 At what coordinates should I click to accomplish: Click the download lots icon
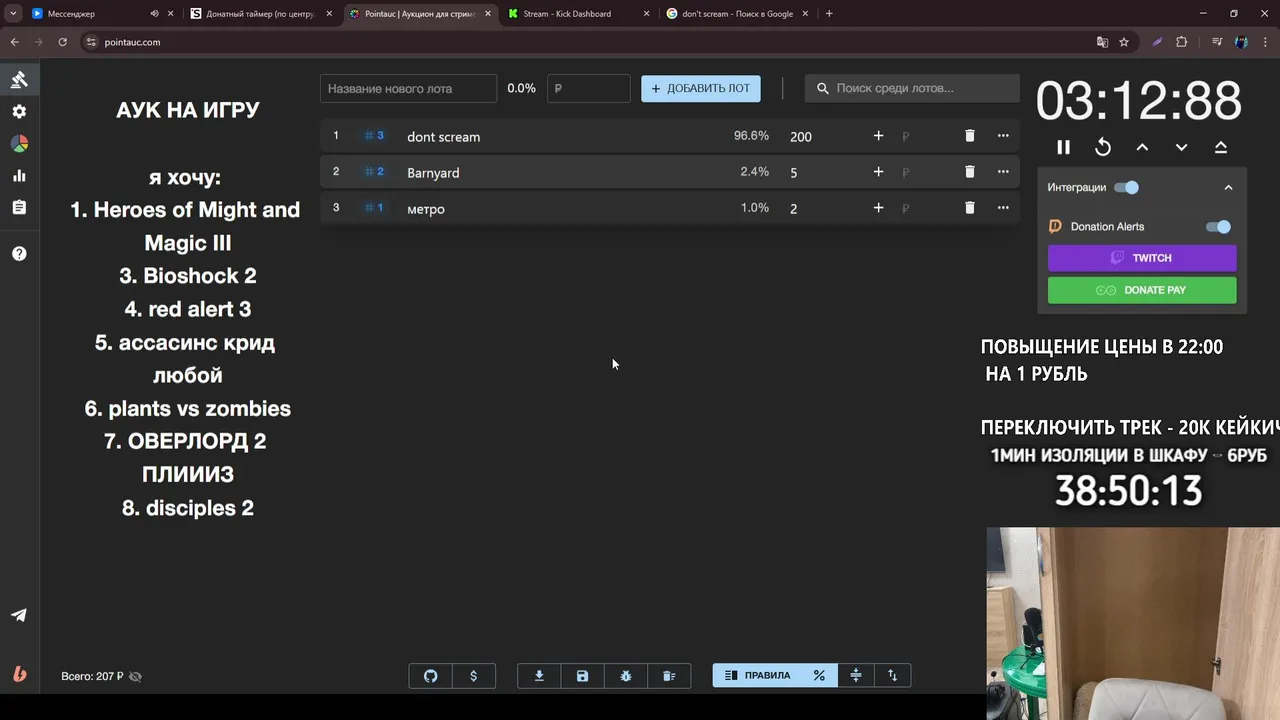(539, 676)
